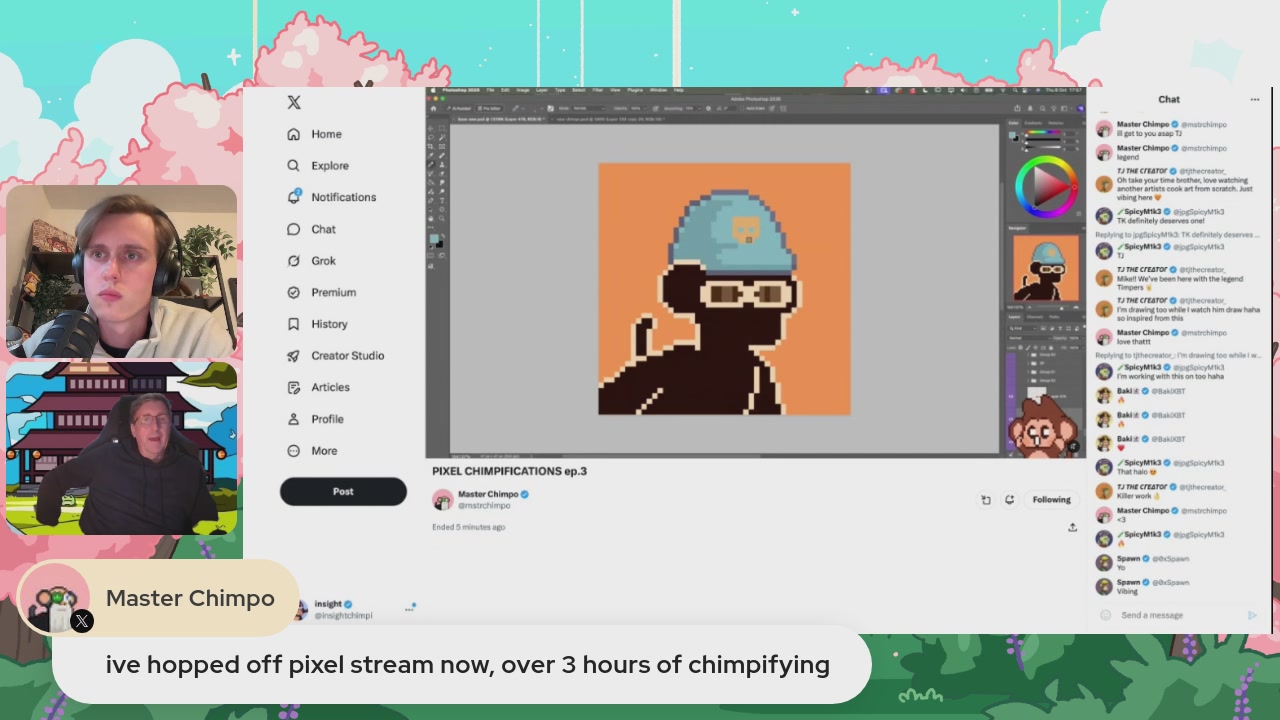Click the chat message 'Killer work'

point(1139,495)
